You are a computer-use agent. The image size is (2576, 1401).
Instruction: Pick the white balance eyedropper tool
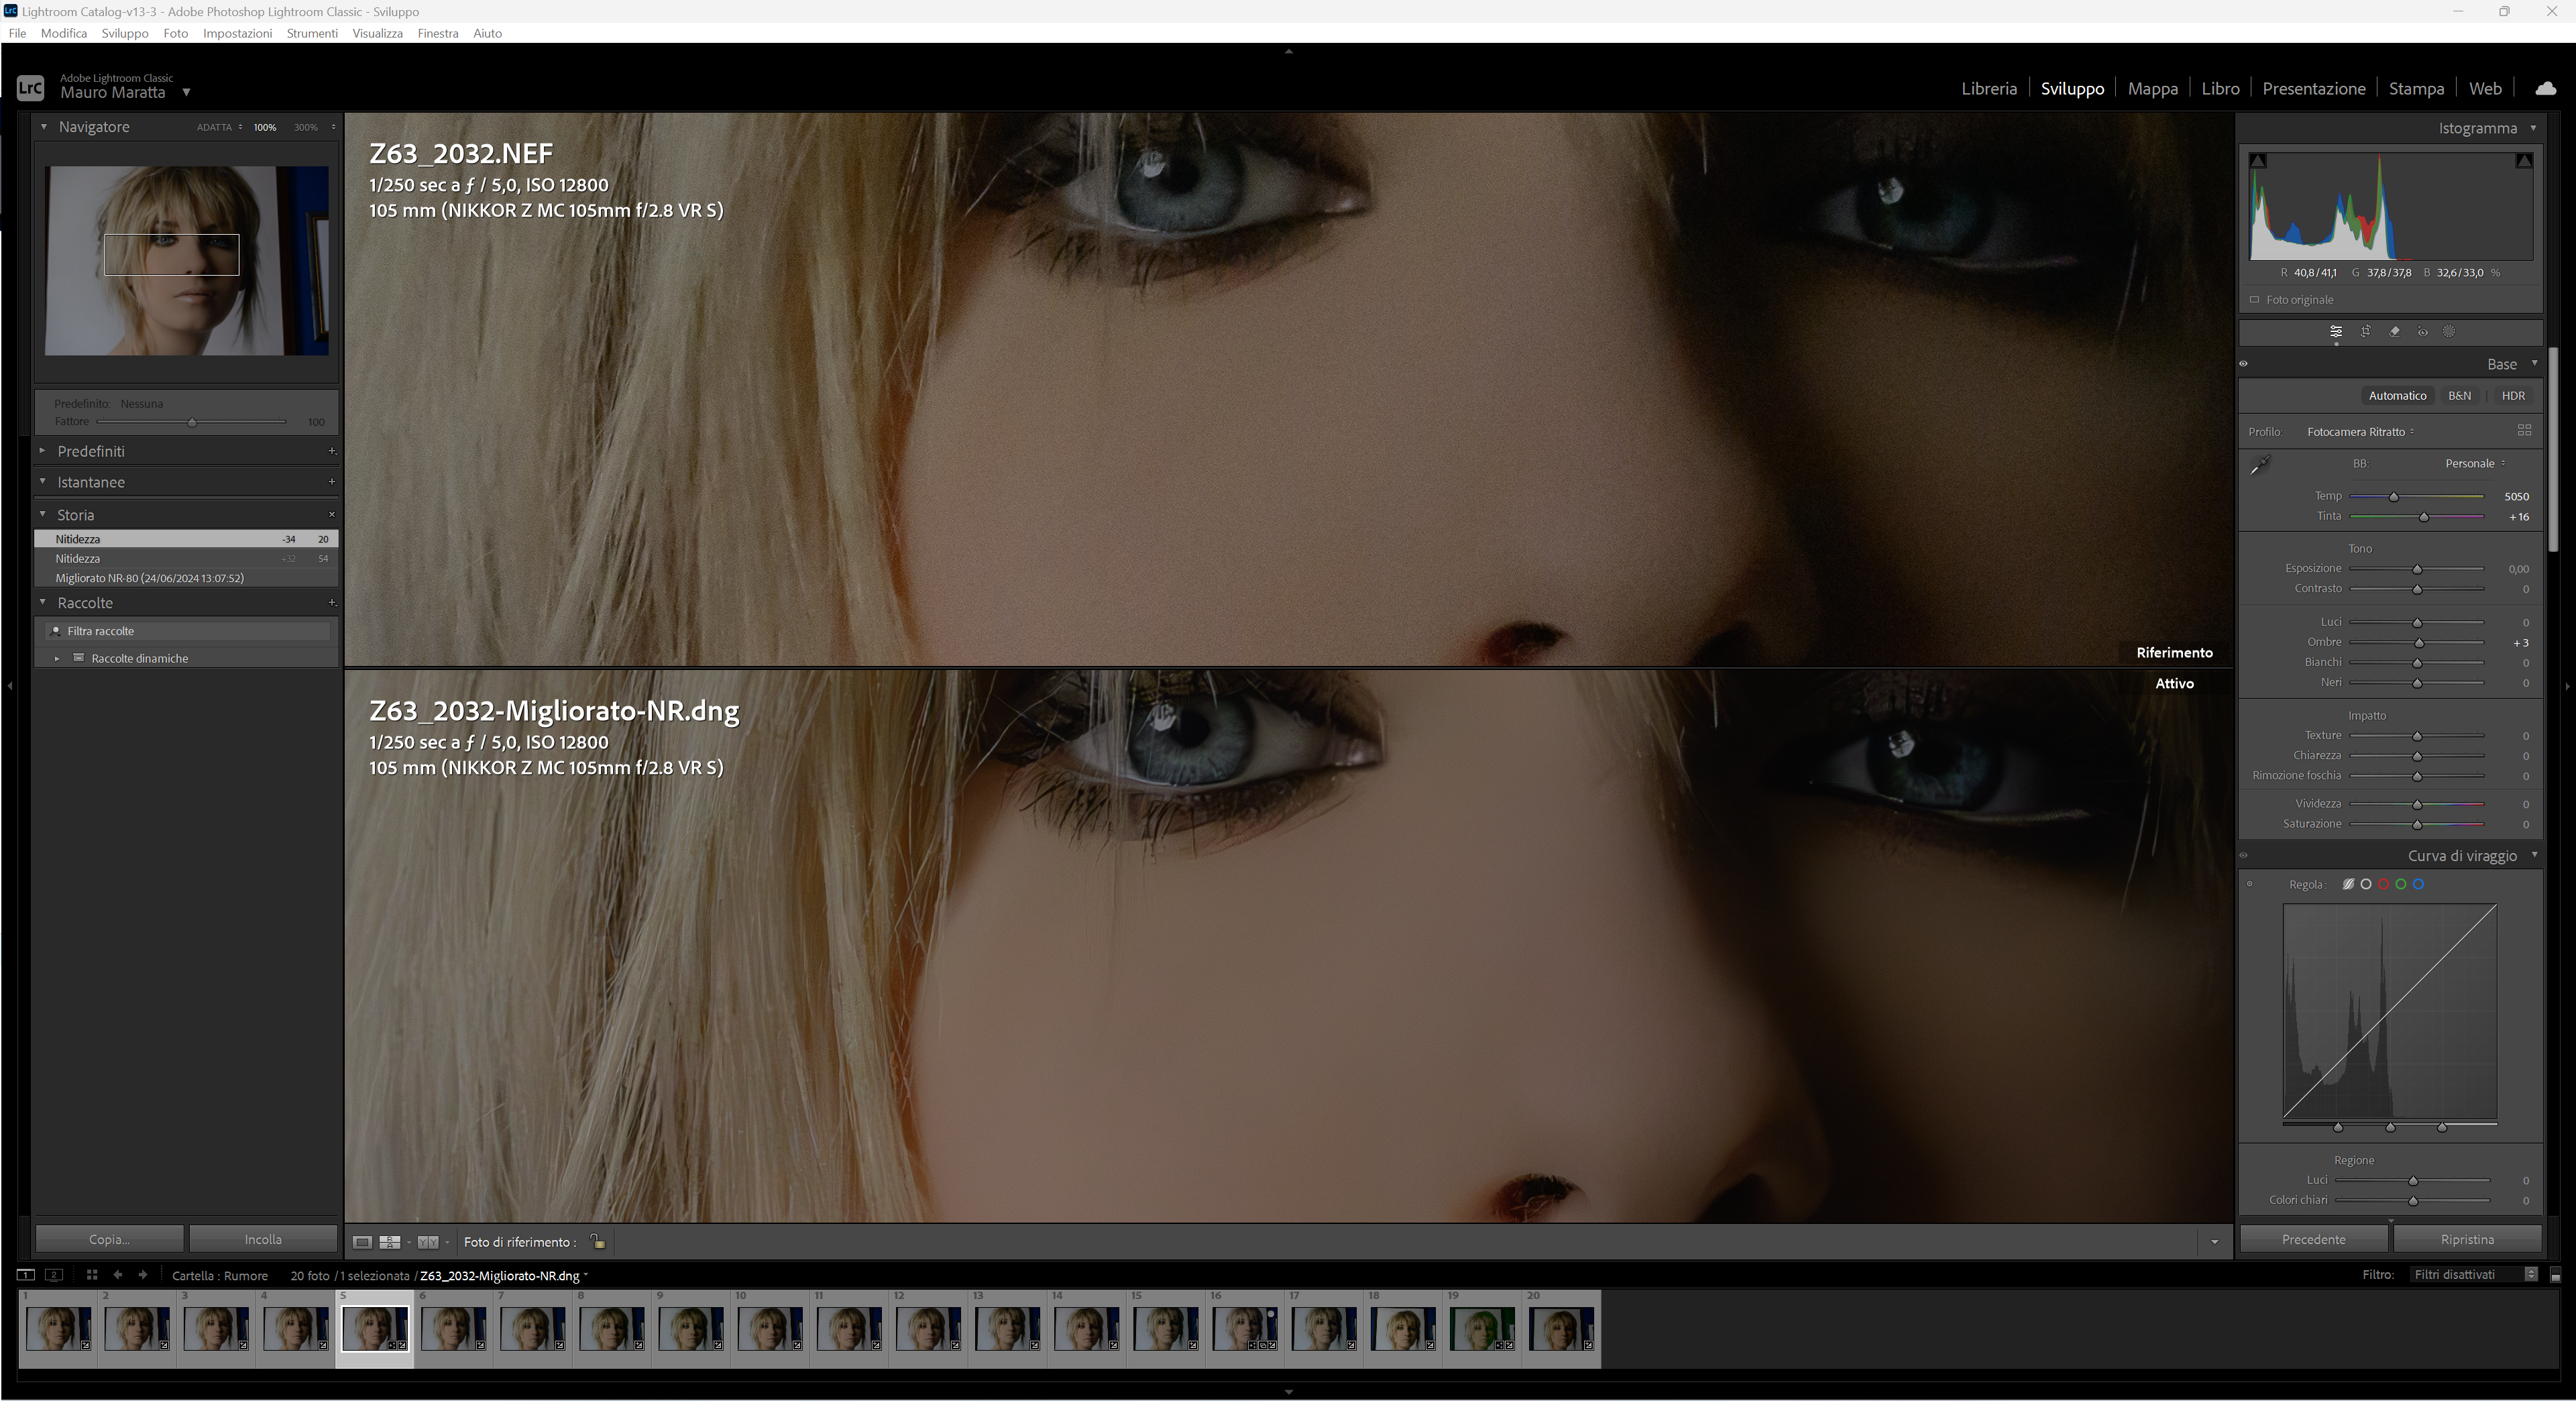pyautogui.click(x=2260, y=465)
